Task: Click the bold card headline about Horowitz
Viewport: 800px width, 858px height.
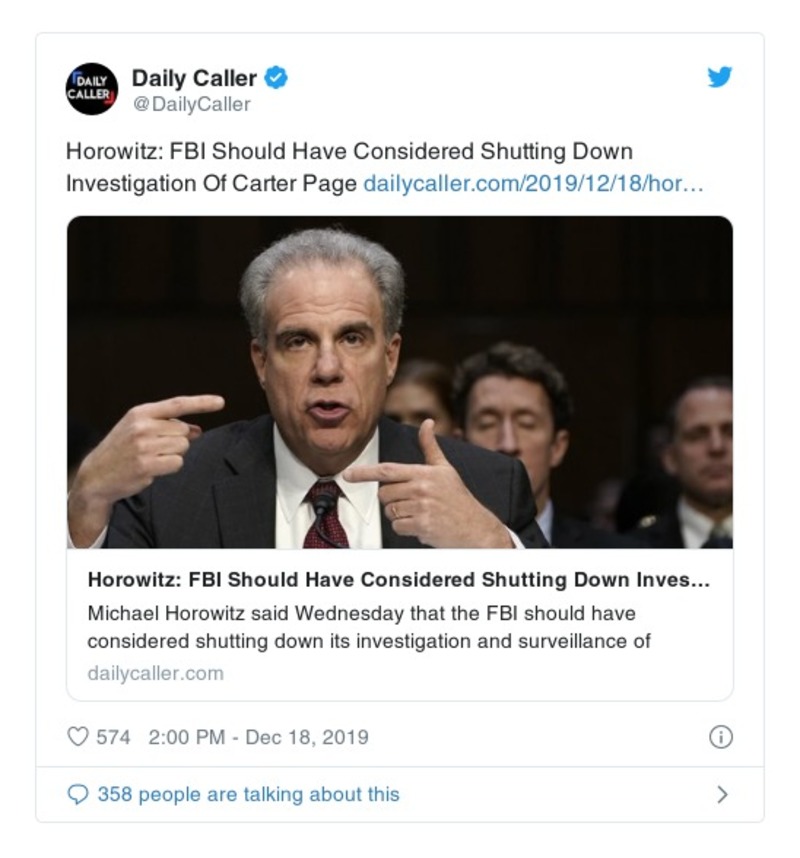Action: [398, 581]
